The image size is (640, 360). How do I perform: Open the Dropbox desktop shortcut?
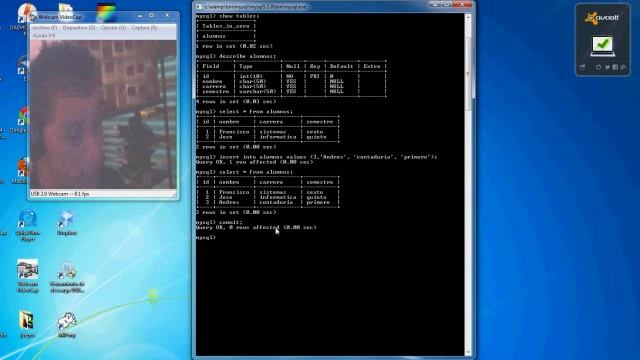(x=67, y=223)
